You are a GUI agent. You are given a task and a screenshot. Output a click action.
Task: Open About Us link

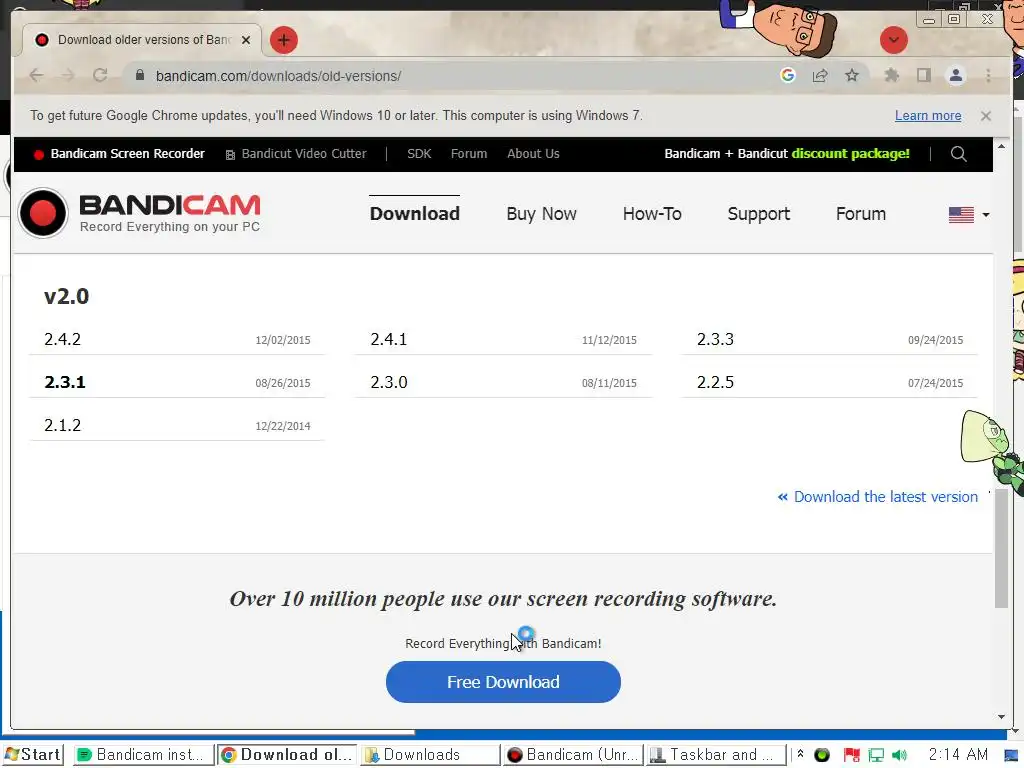pyautogui.click(x=533, y=154)
